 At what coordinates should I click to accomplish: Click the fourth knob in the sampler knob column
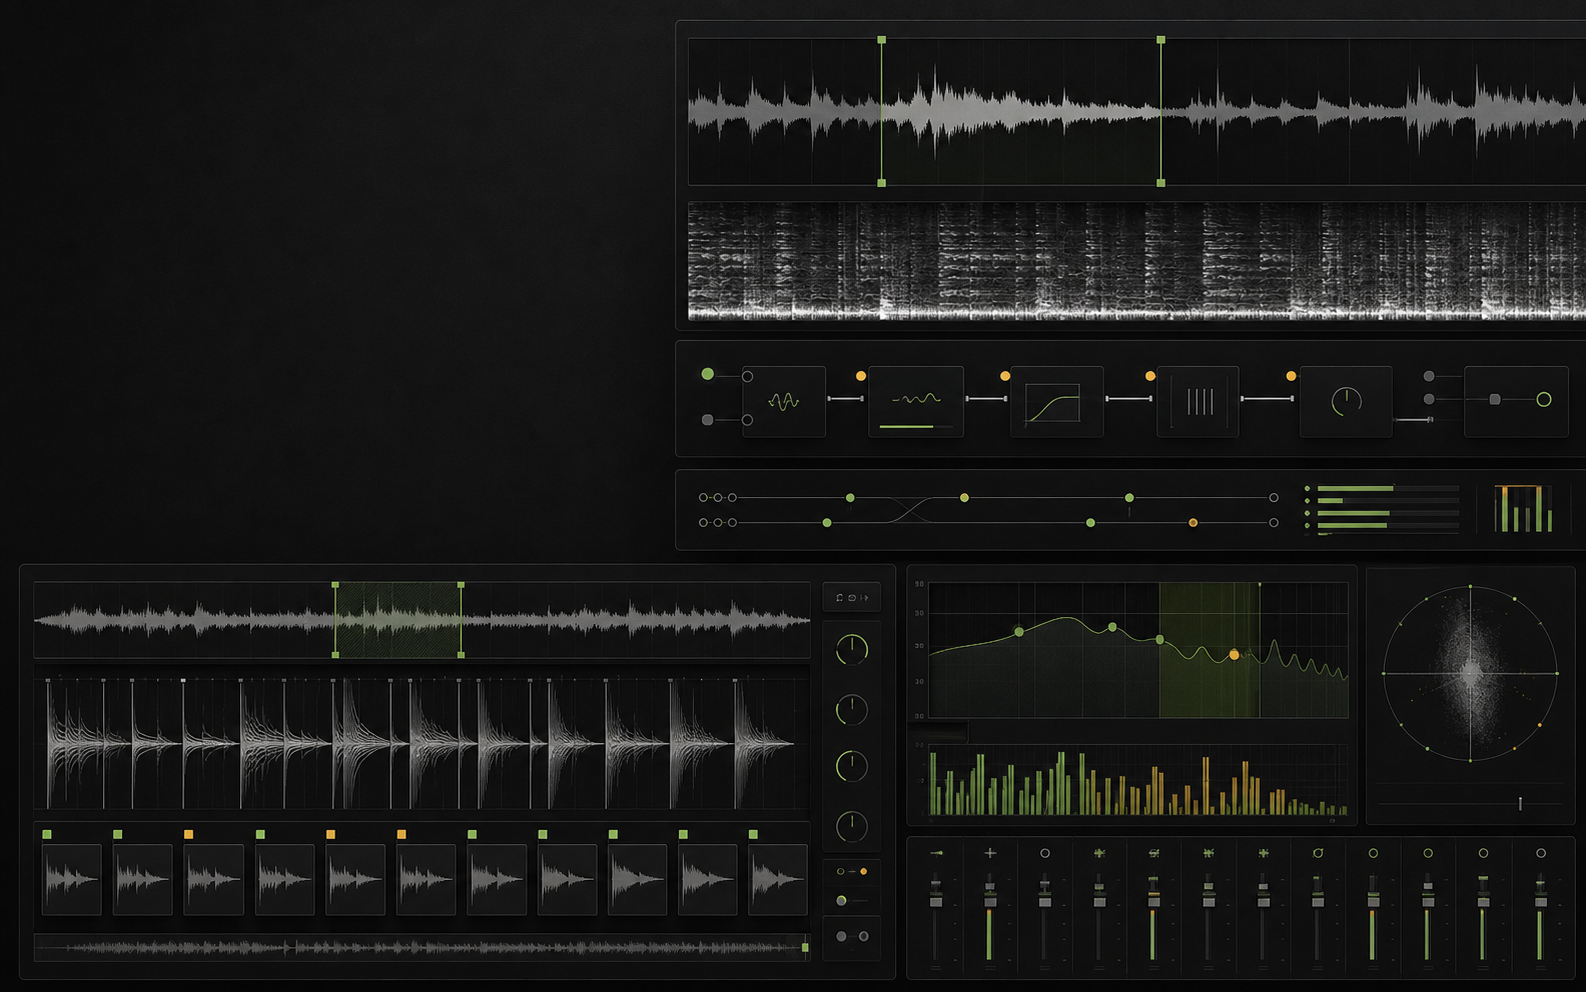pyautogui.click(x=851, y=826)
